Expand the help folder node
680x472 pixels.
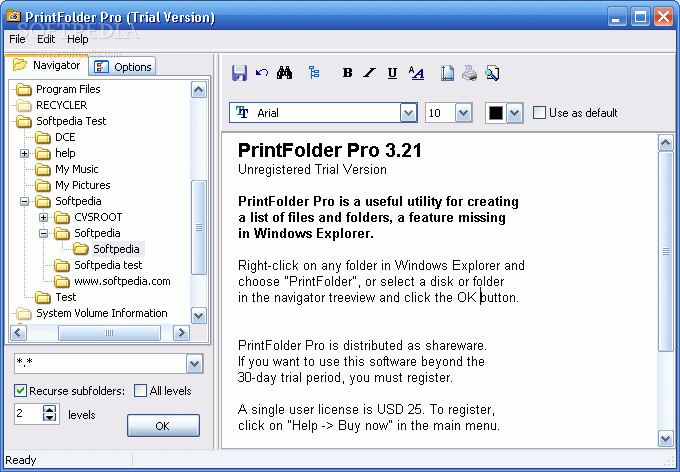pyautogui.click(x=25, y=154)
